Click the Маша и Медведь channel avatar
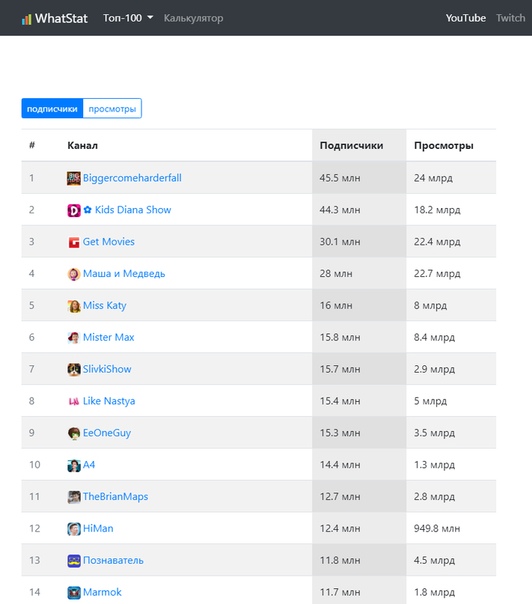Image resolution: width=532 pixels, height=604 pixels. pyautogui.click(x=74, y=274)
